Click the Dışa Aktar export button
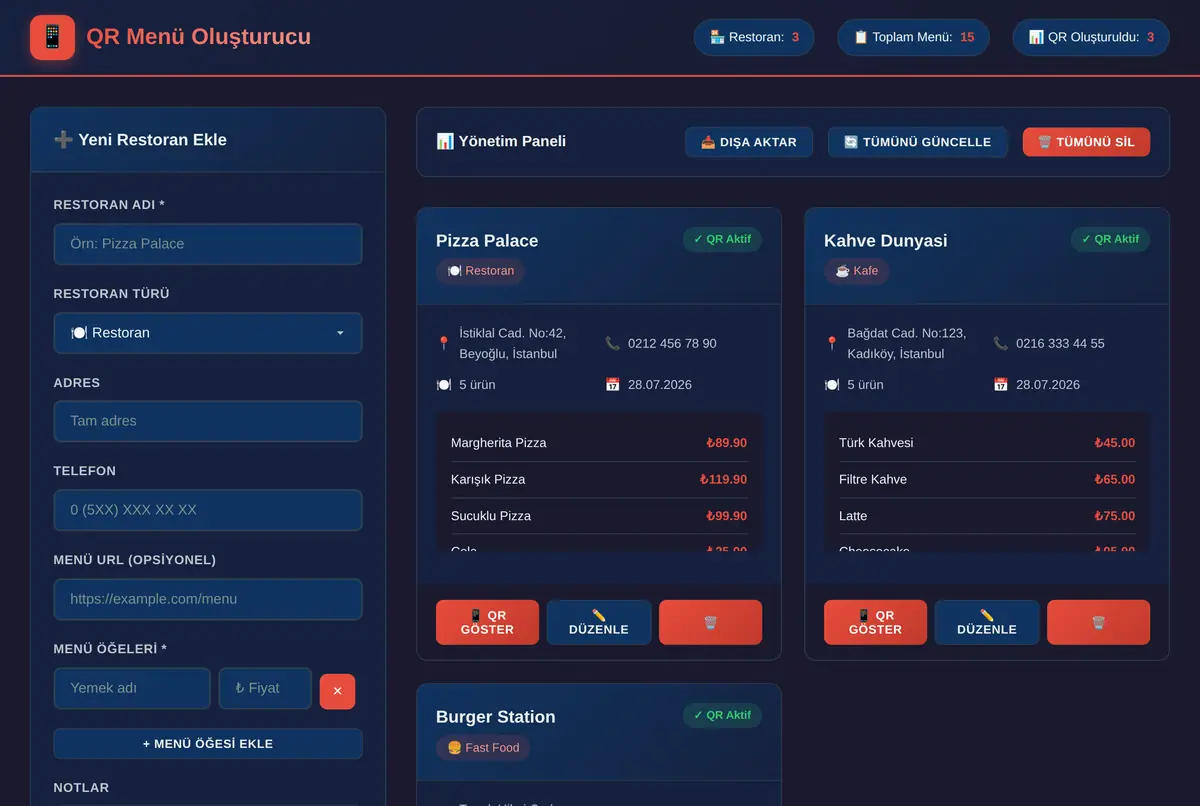 [x=749, y=142]
